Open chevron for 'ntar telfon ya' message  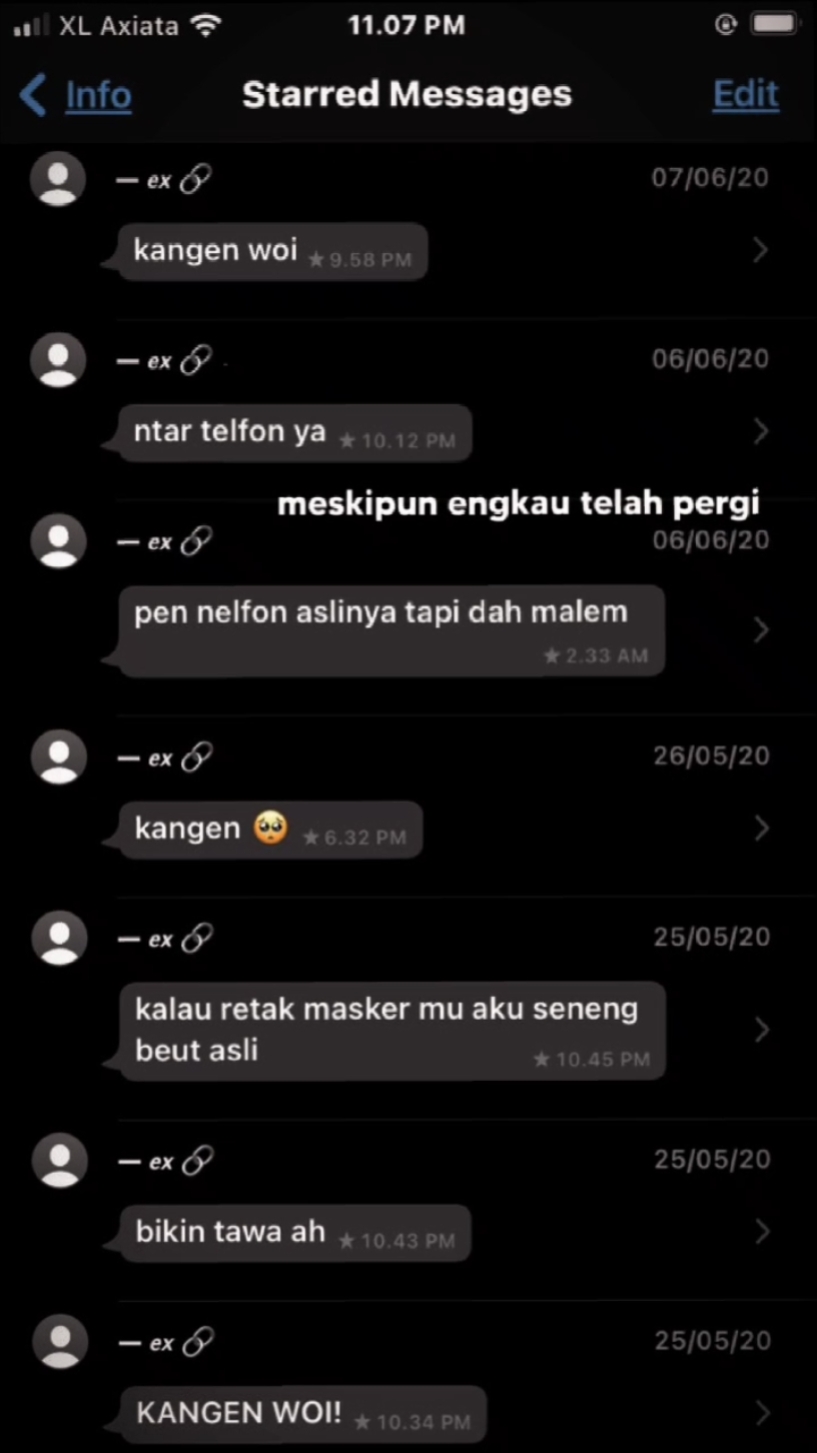760,431
